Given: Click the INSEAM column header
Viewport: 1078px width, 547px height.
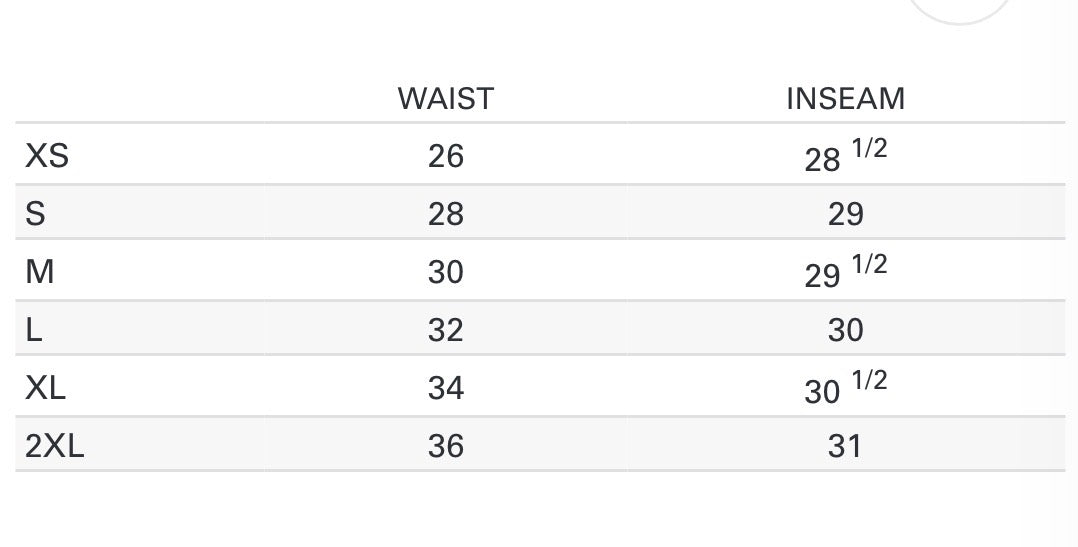Looking at the screenshot, I should pyautogui.click(x=845, y=99).
